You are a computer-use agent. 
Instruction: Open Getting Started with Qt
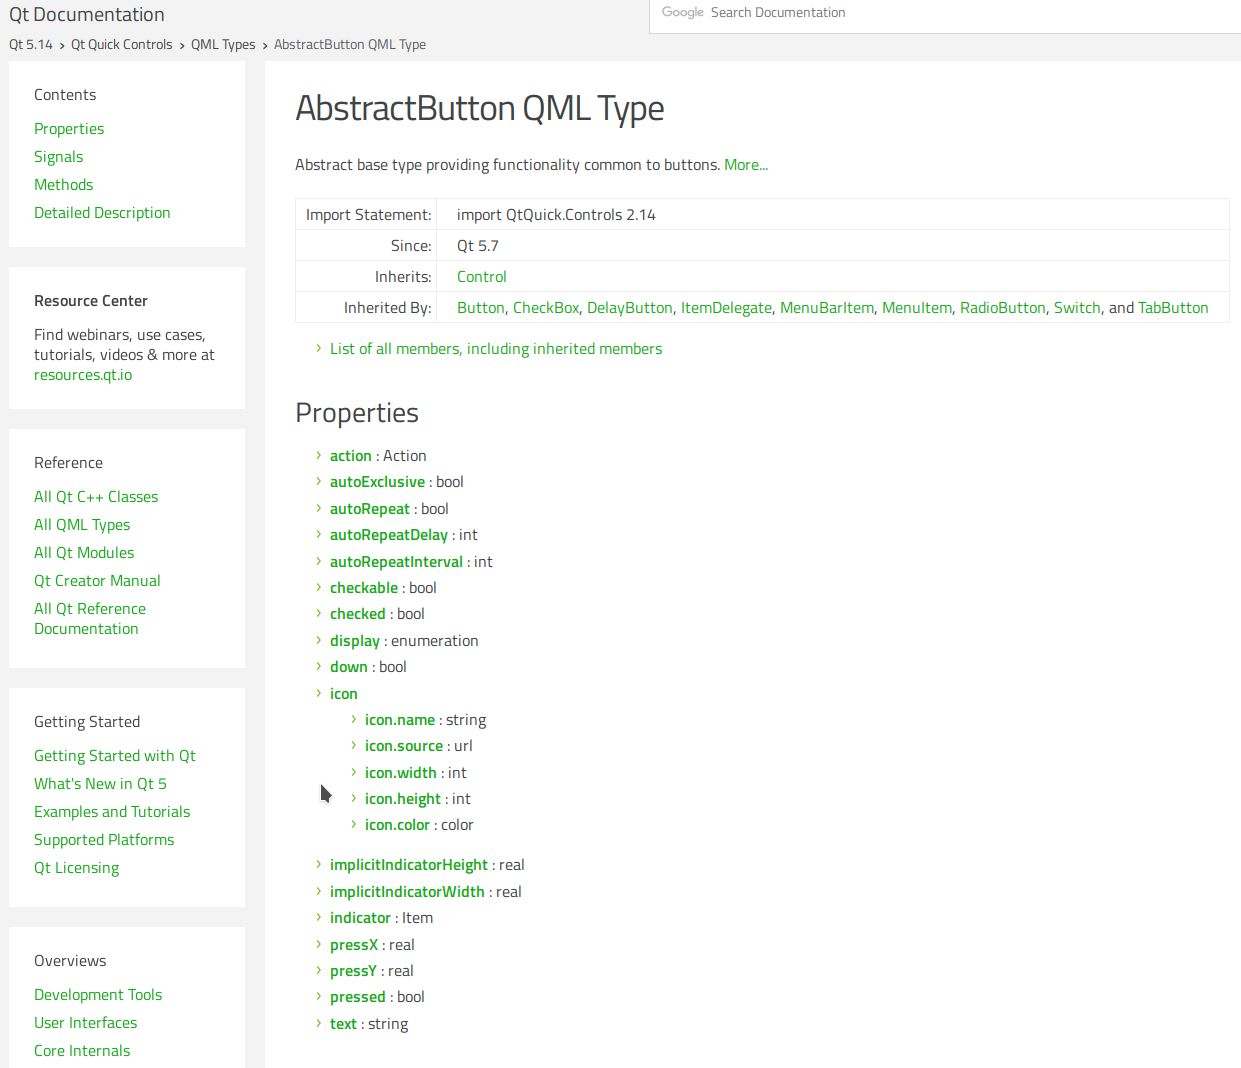point(115,756)
